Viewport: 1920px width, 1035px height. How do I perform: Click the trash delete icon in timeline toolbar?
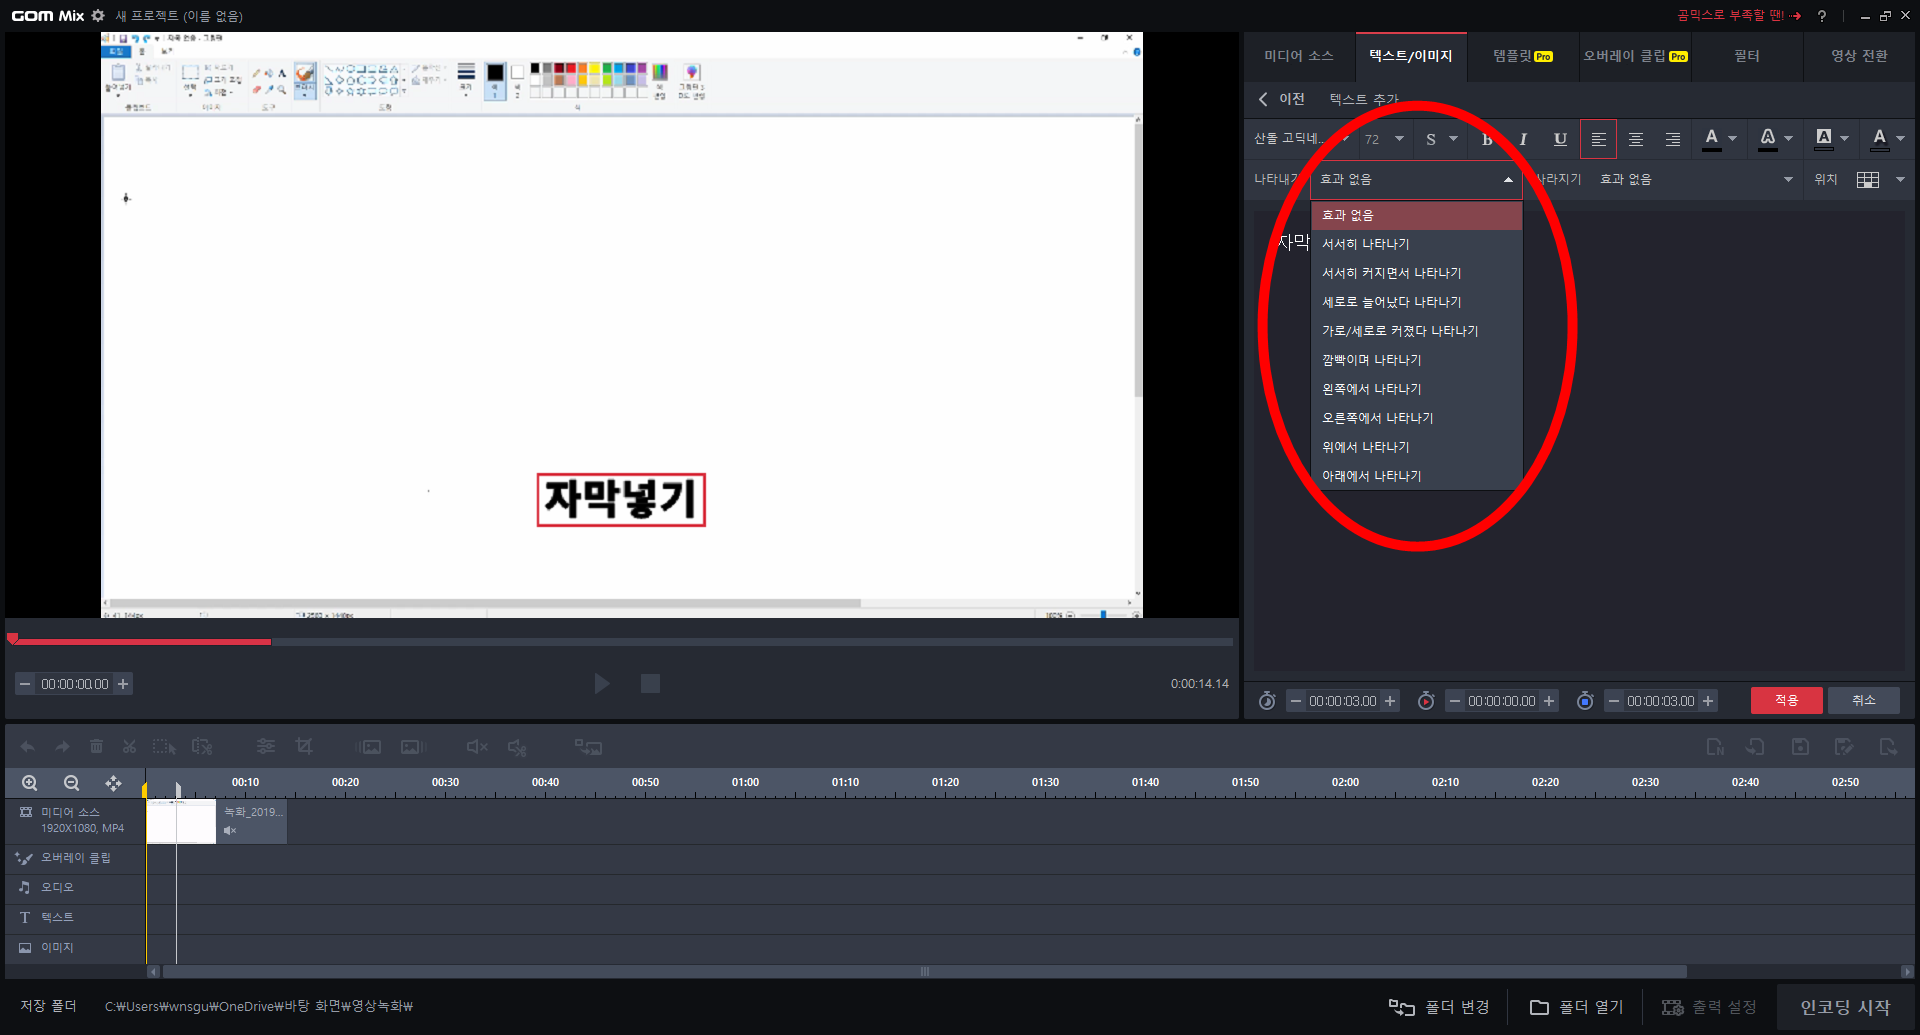[x=96, y=747]
